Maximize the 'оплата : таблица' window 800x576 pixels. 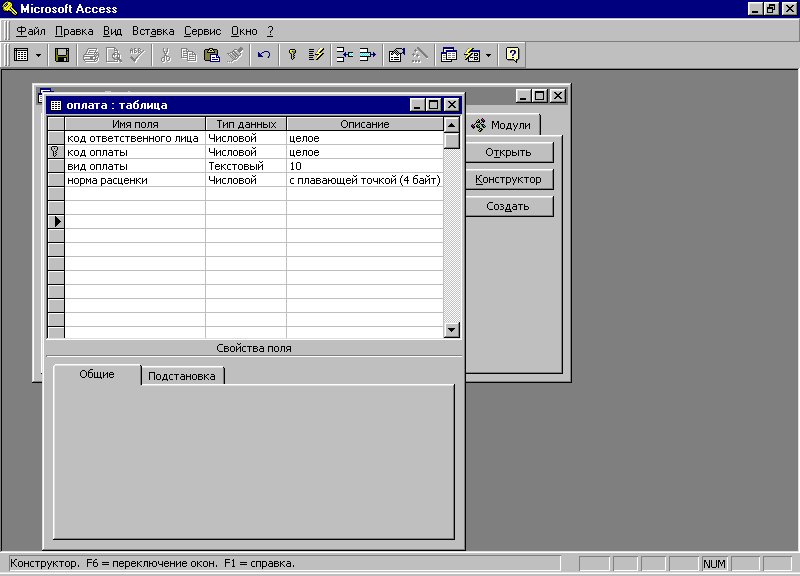[434, 105]
